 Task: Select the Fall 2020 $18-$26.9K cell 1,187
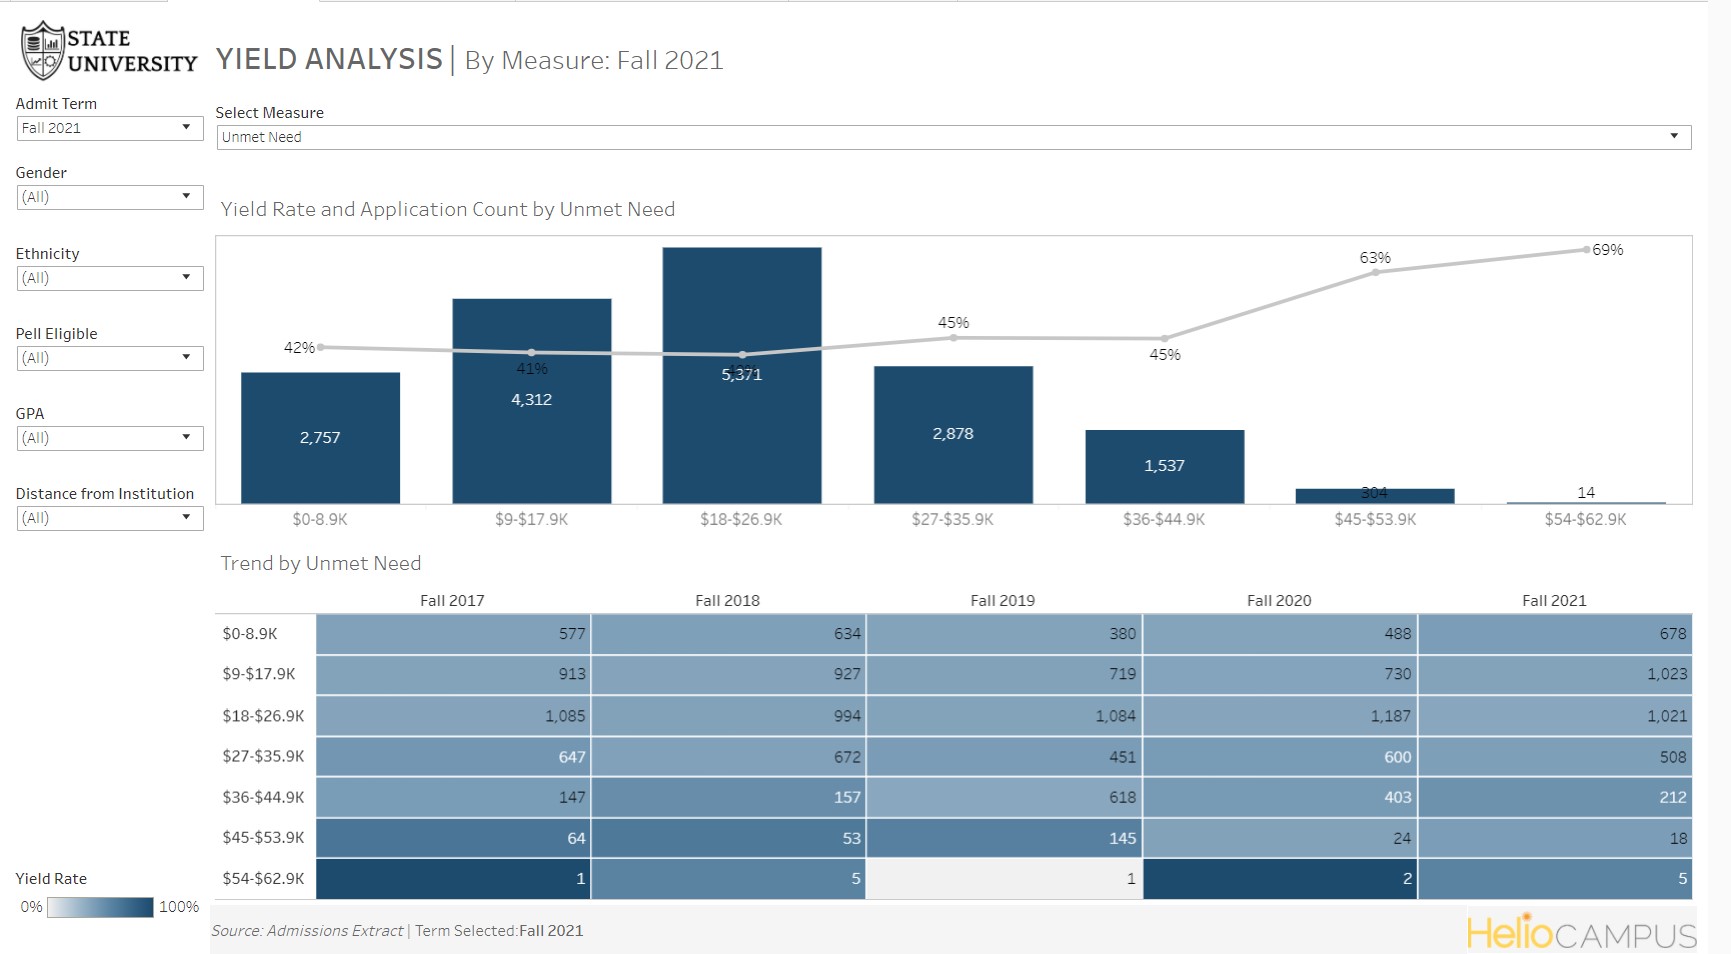[x=1279, y=716]
